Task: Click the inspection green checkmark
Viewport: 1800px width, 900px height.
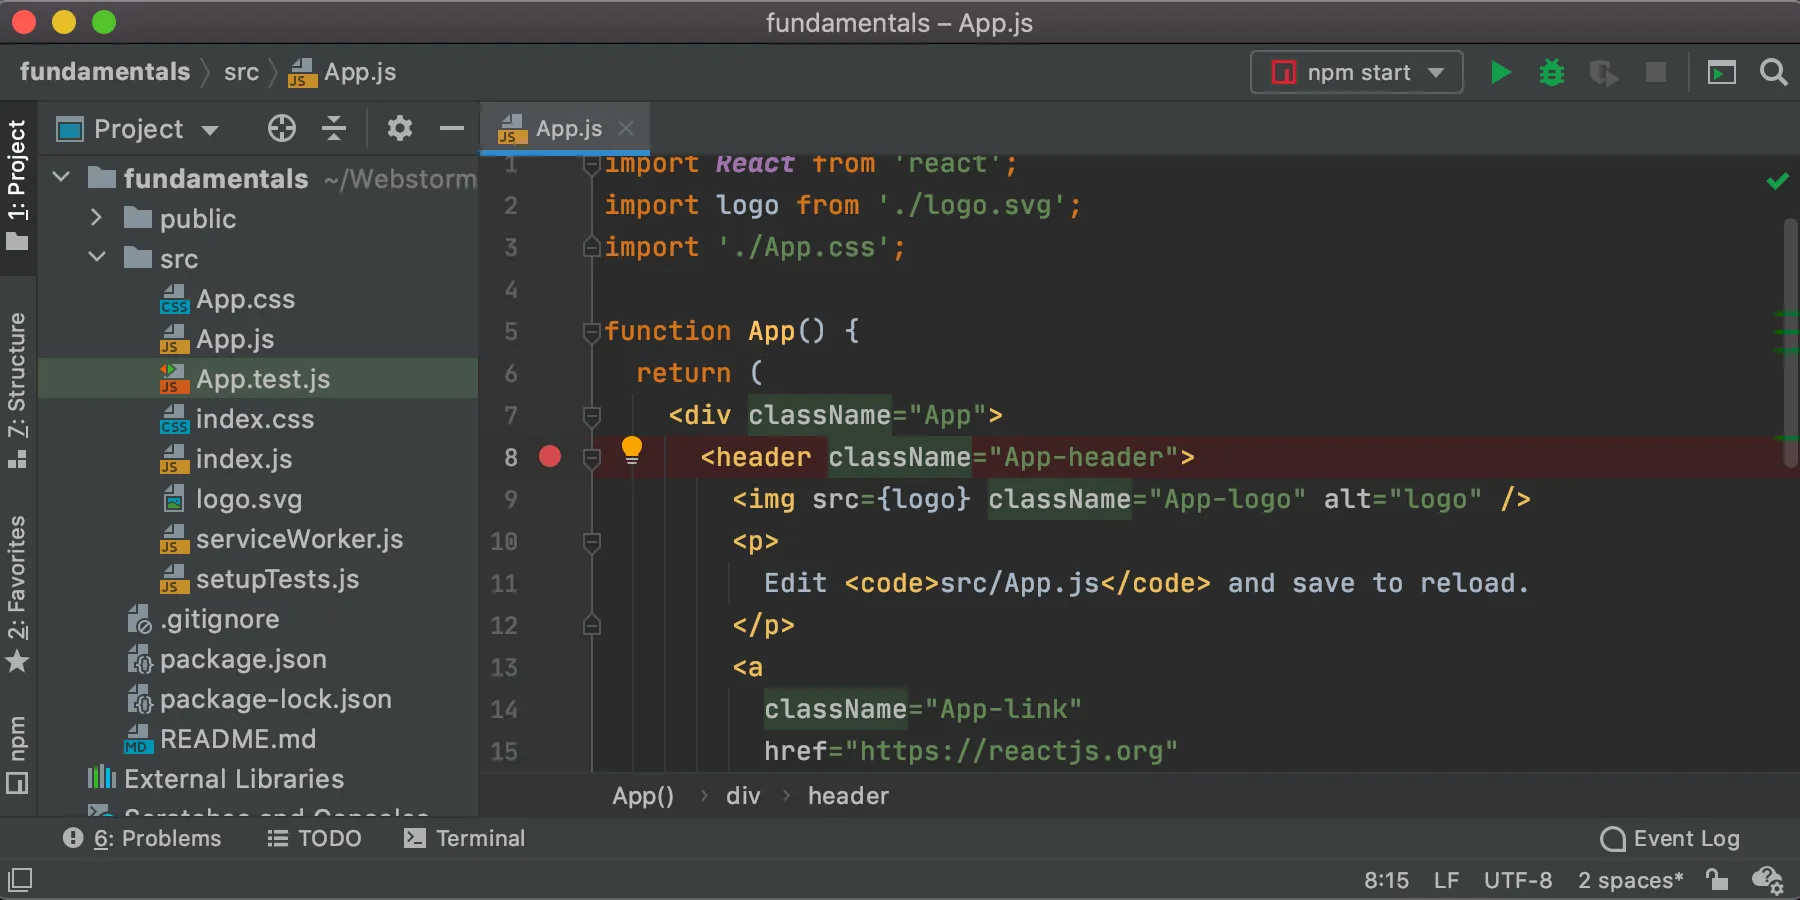Action: 1777,181
